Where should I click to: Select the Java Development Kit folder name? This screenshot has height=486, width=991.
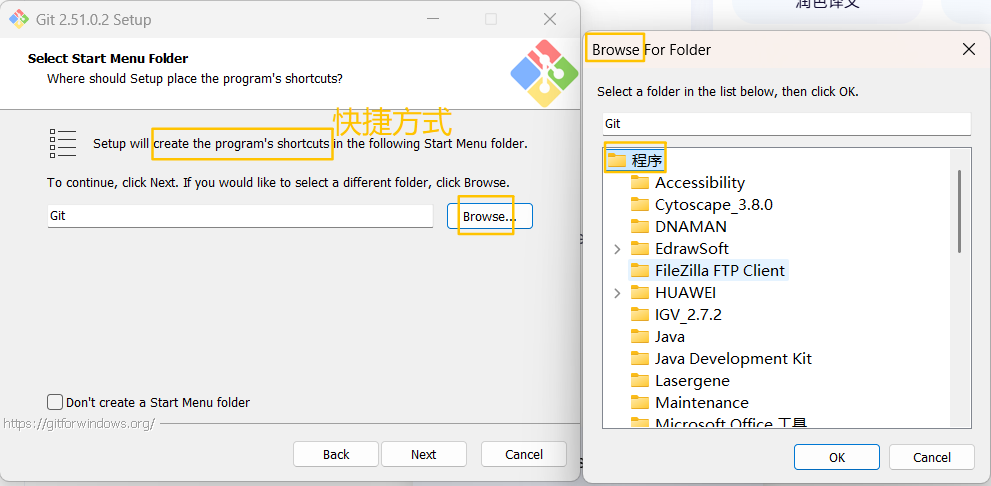[733, 358]
